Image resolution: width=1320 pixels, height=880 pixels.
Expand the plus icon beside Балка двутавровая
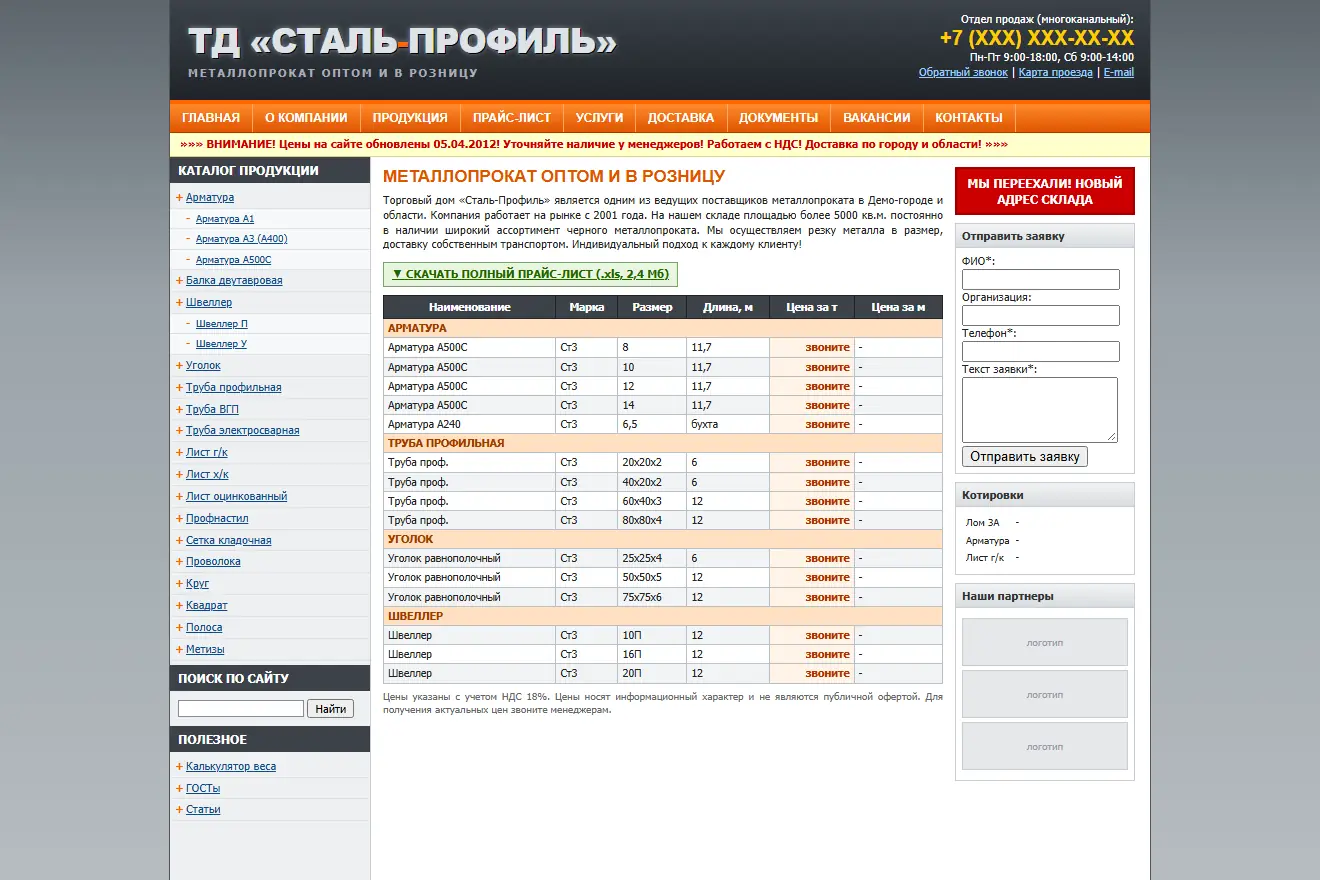click(179, 281)
